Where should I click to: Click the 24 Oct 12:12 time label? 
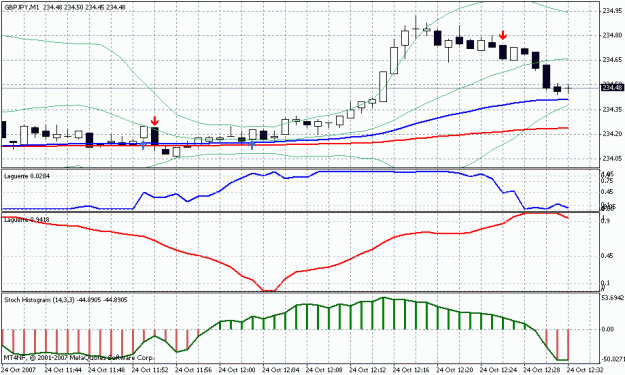[x=367, y=370]
